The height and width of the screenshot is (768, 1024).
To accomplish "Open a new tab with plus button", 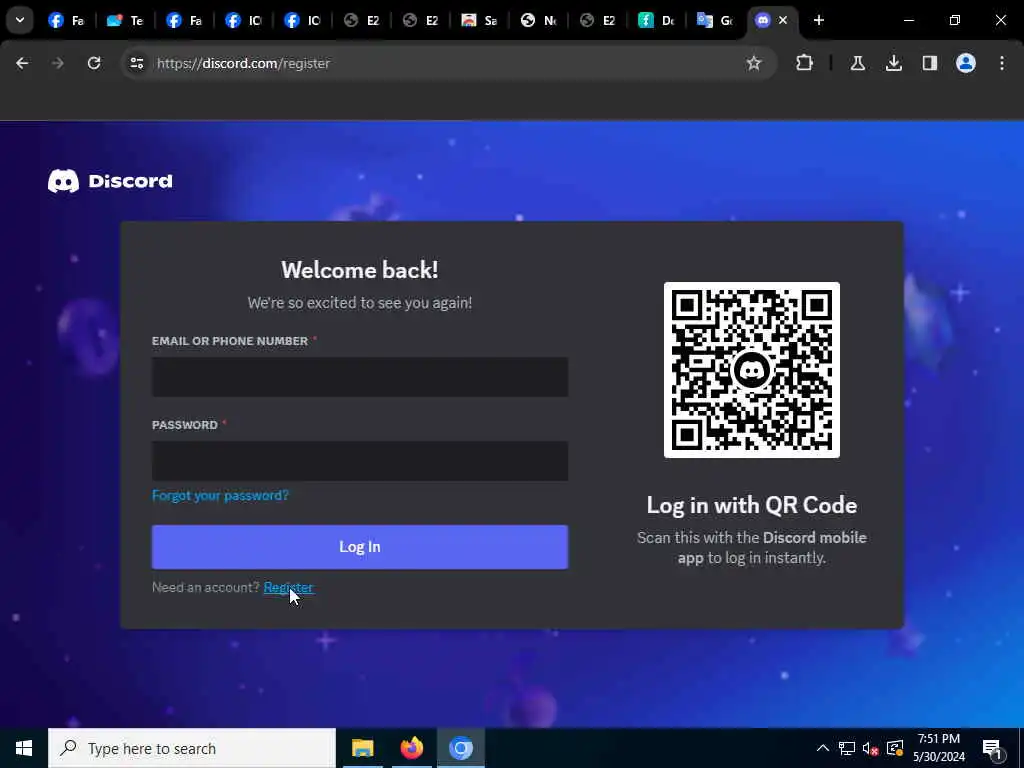I will tap(818, 20).
